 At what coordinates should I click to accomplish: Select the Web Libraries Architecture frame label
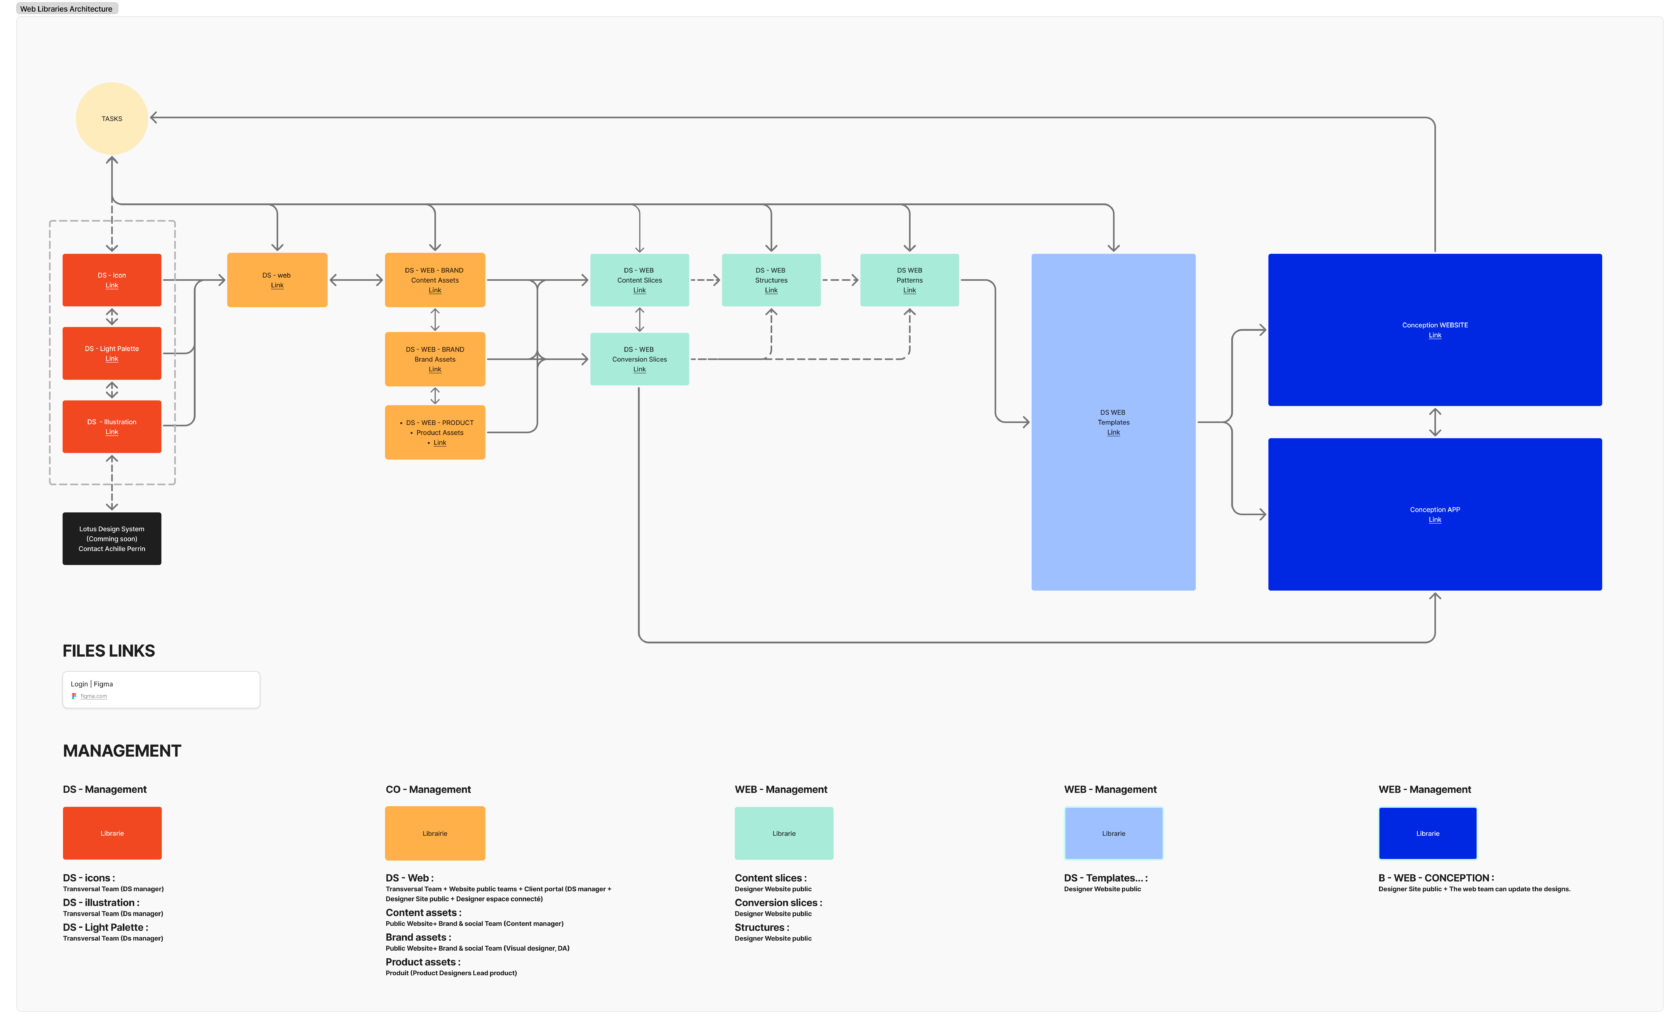click(x=67, y=9)
